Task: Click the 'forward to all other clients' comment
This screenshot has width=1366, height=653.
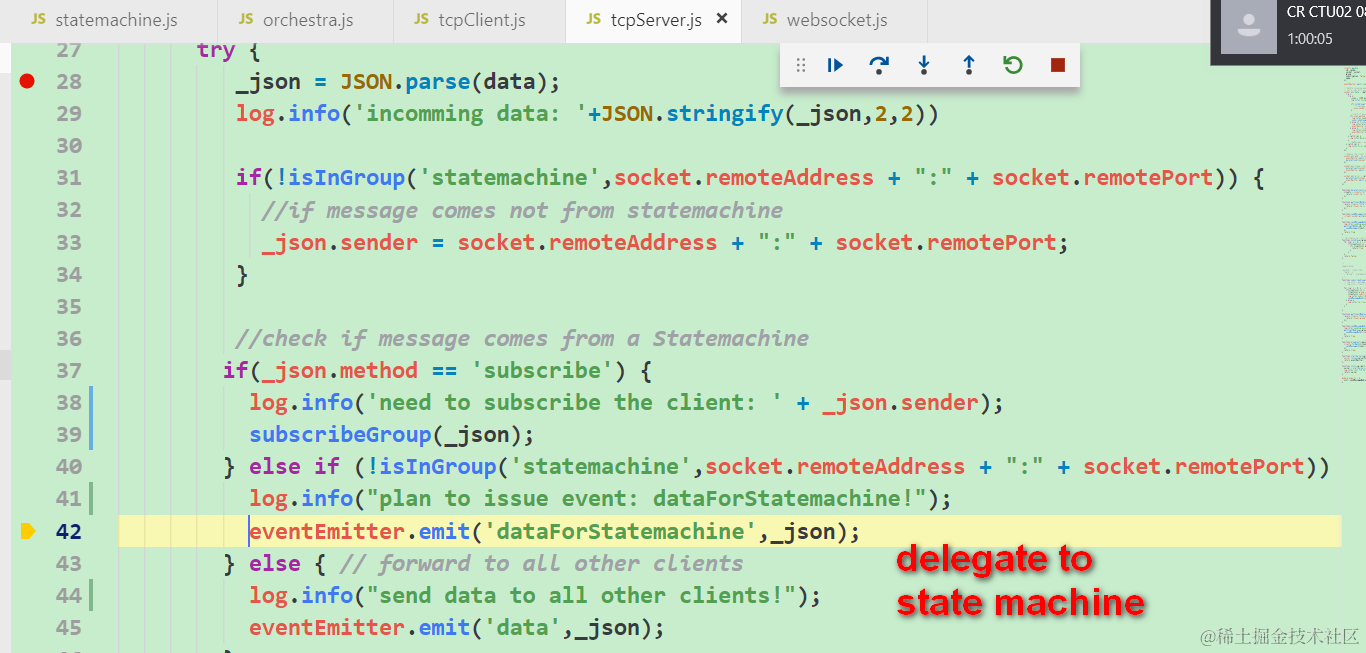Action: [x=541, y=564]
